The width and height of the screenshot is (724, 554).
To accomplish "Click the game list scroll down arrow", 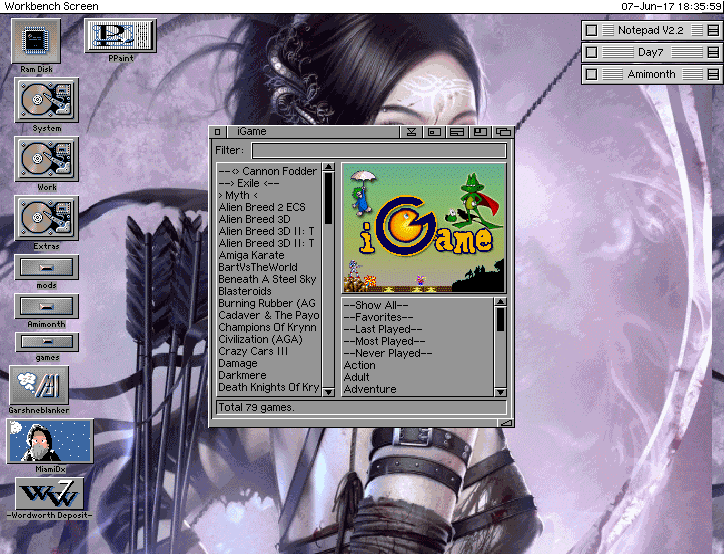I will (328, 392).
